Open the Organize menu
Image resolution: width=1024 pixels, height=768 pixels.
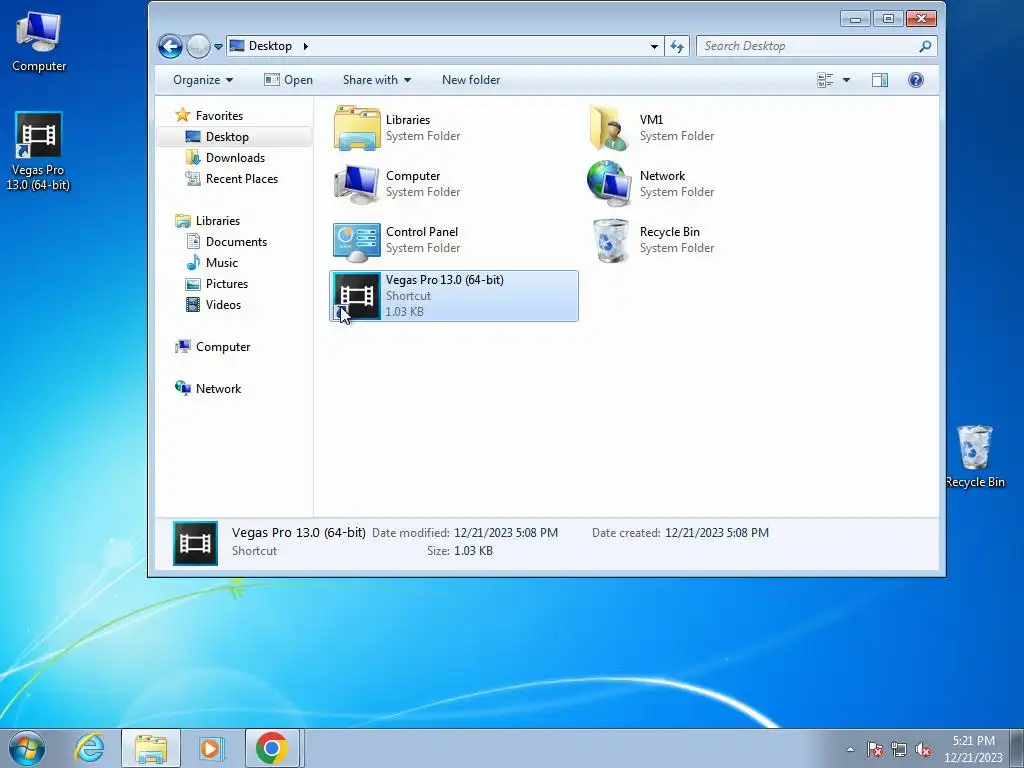(203, 80)
